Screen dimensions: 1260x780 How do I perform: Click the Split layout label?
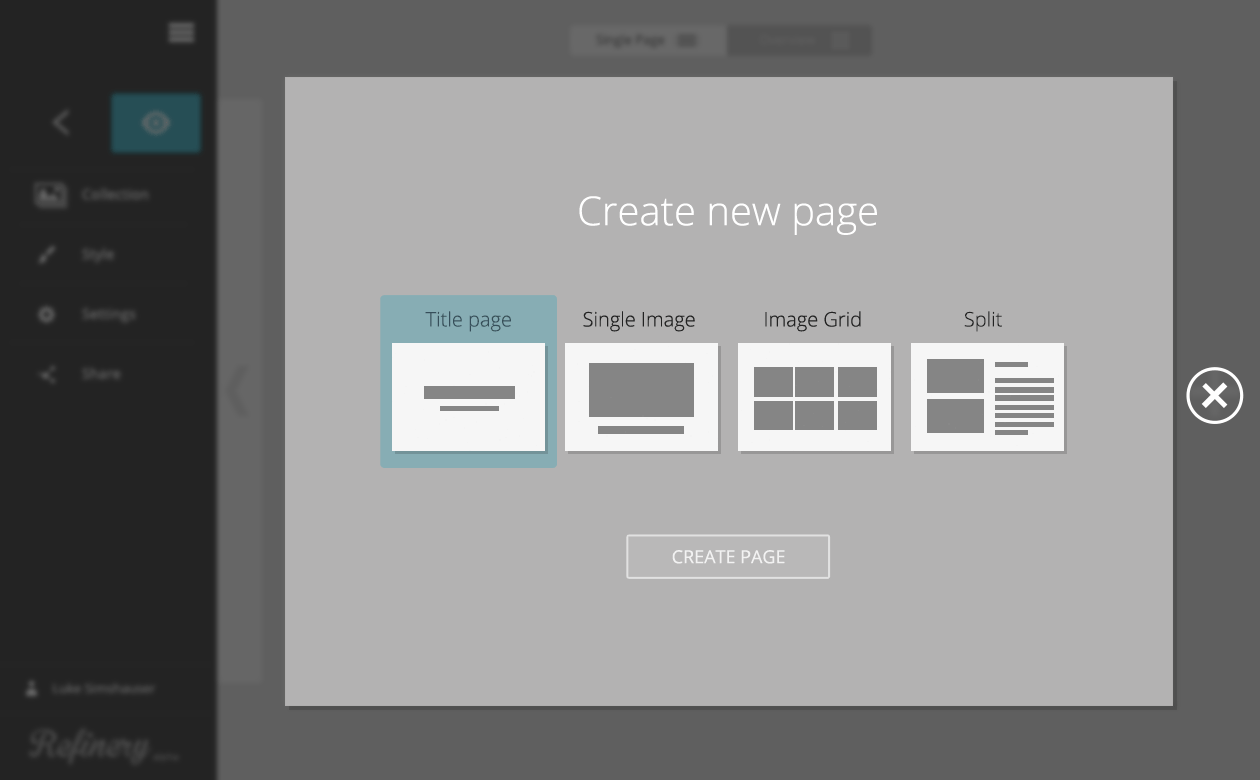[x=982, y=320]
